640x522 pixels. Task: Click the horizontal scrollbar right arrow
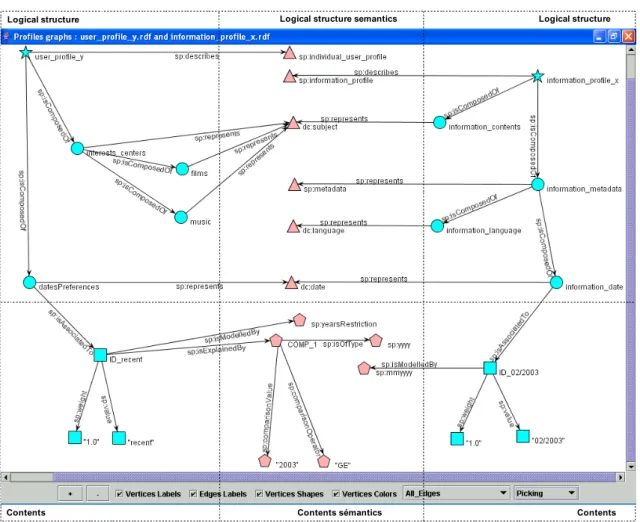click(x=620, y=477)
